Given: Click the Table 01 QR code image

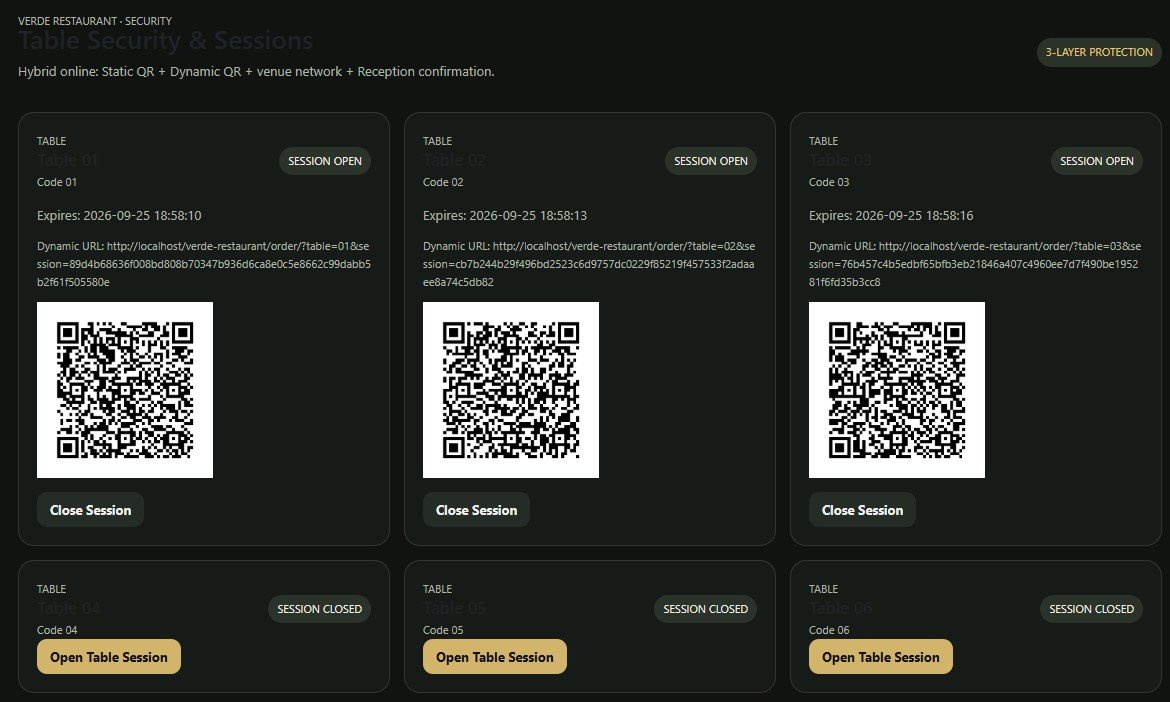Looking at the screenshot, I should [x=125, y=389].
